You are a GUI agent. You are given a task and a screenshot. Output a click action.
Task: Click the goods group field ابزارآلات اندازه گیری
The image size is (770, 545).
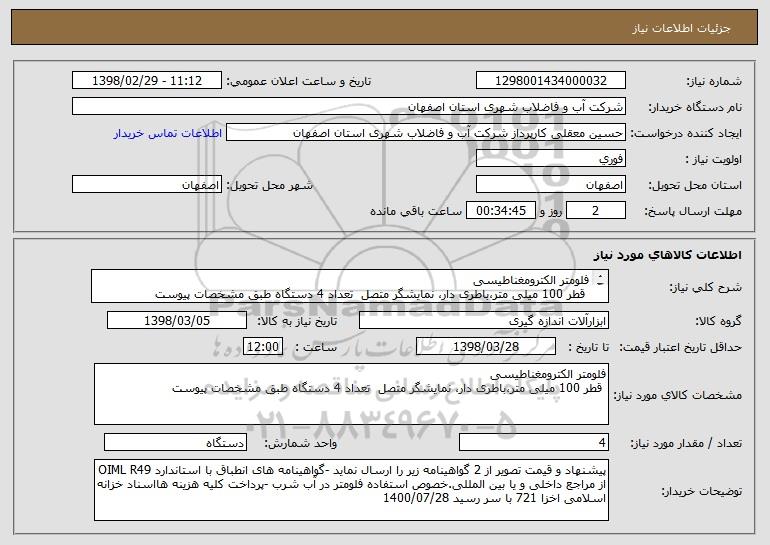[484, 321]
